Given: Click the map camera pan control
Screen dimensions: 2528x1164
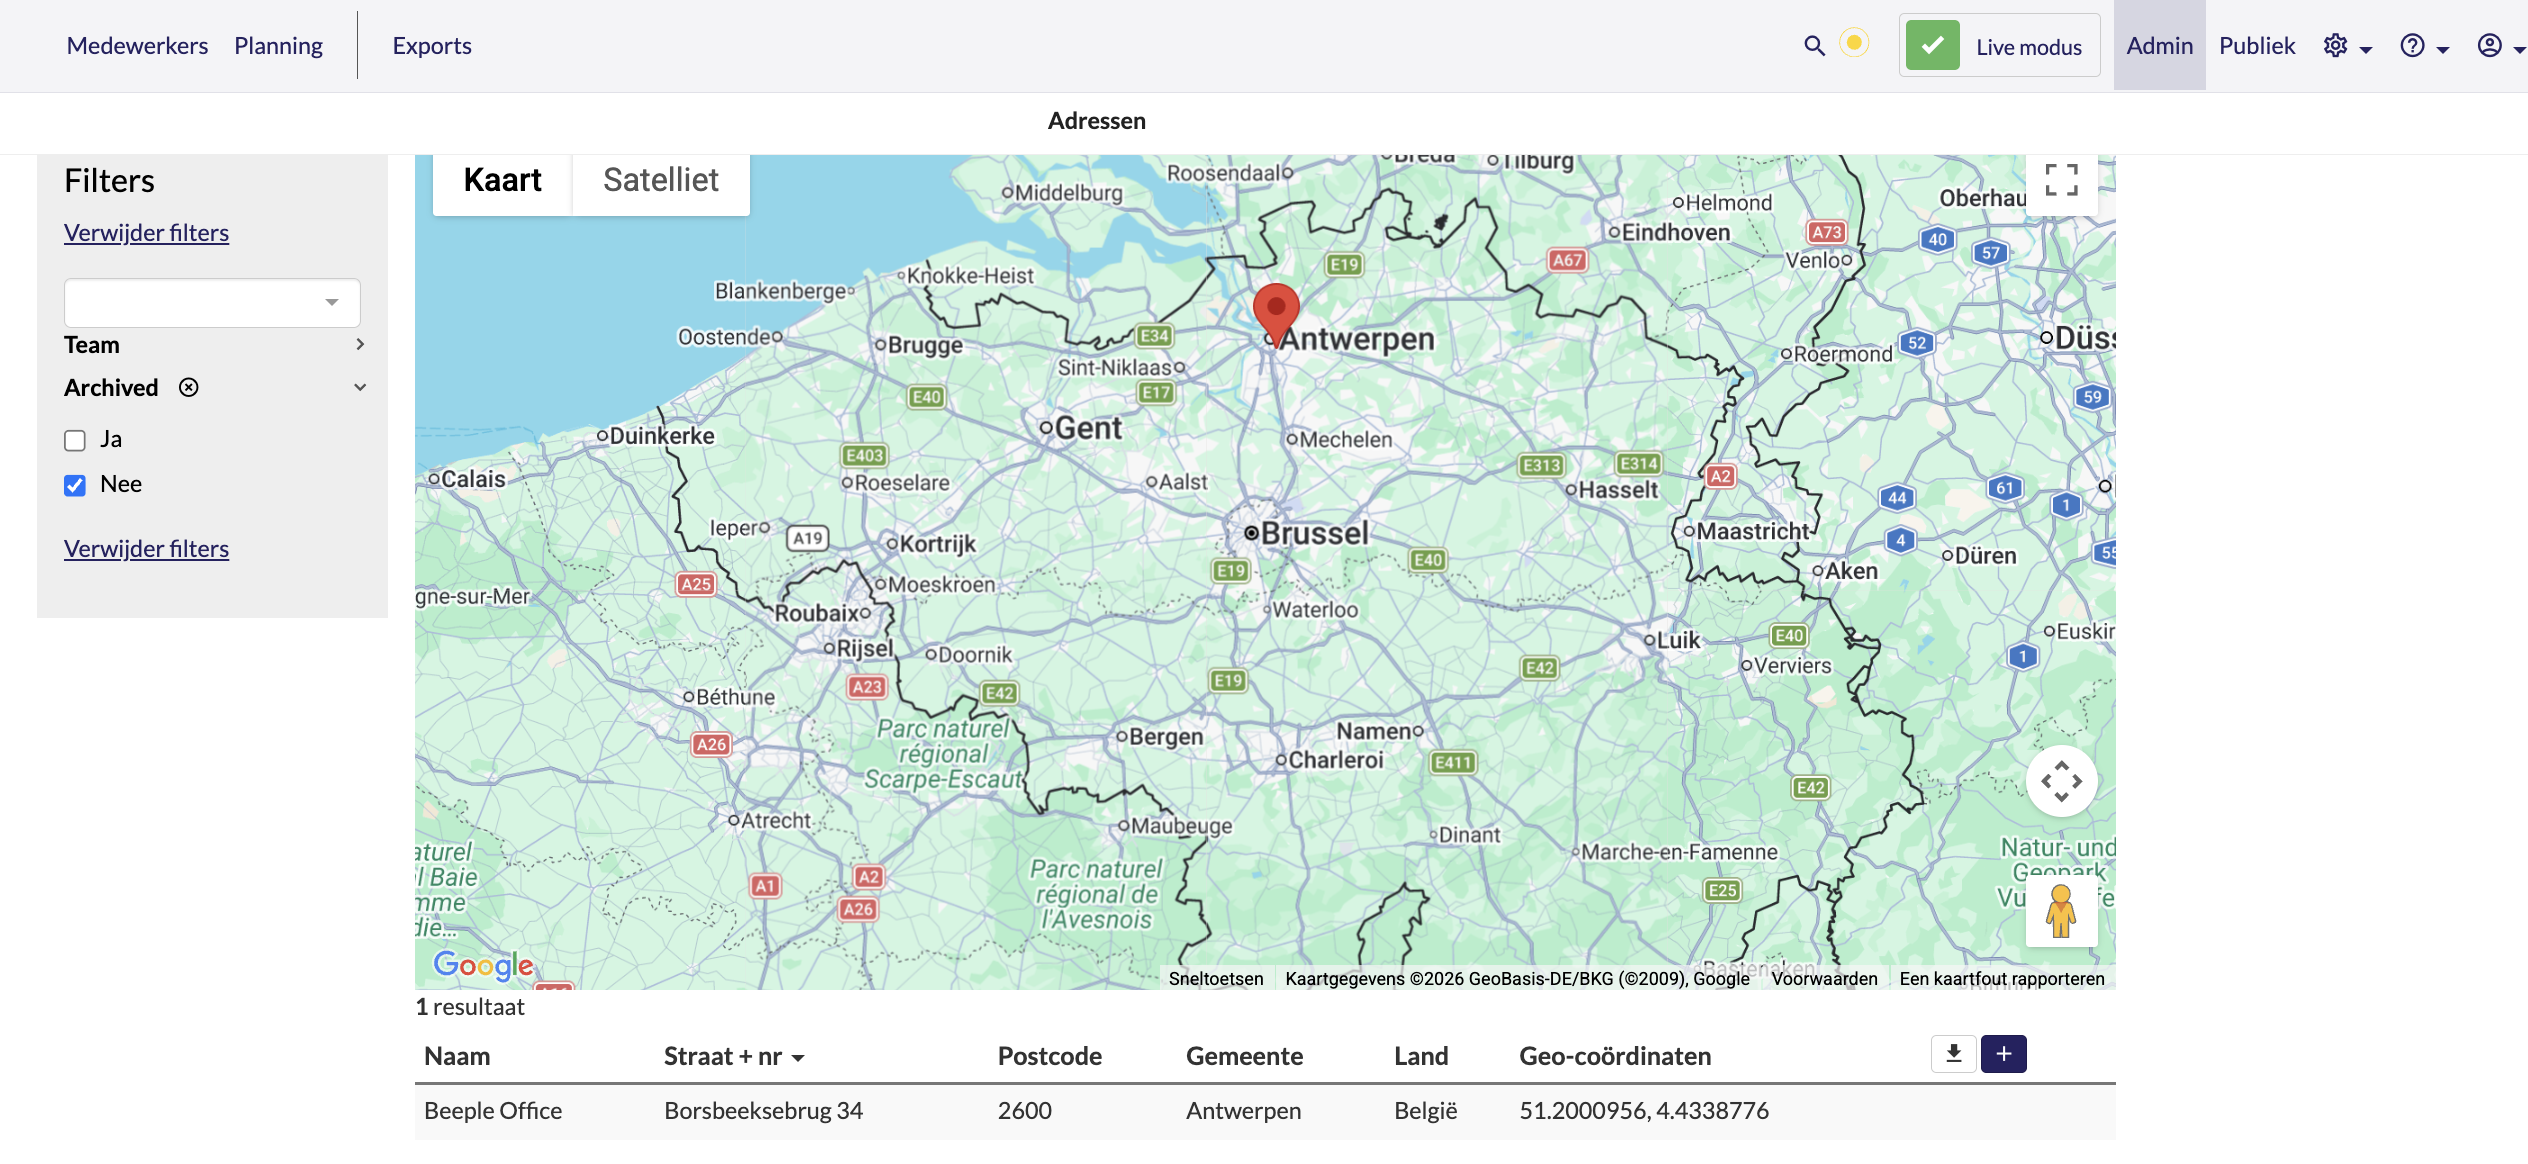Looking at the screenshot, I should point(2061,781).
